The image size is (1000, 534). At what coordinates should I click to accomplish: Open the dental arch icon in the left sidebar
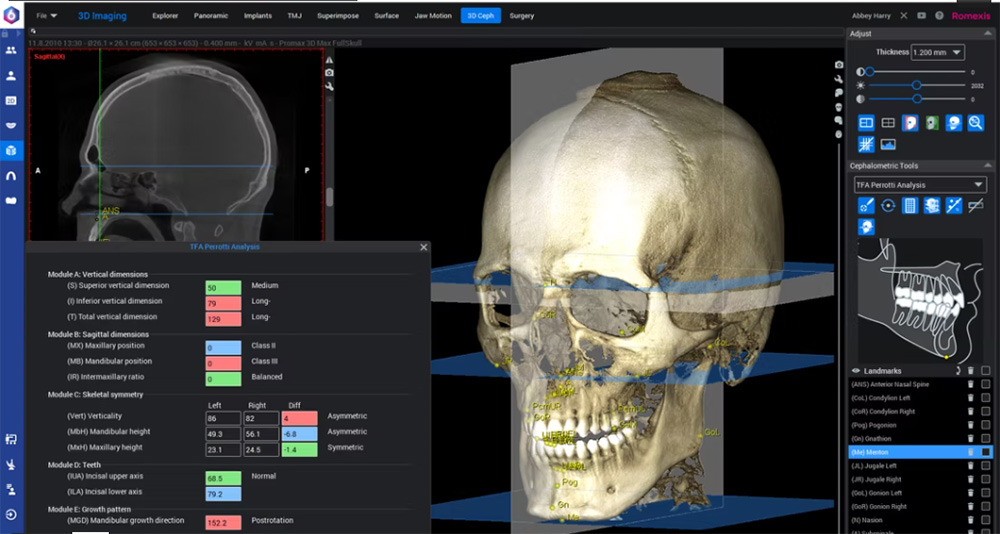coord(11,175)
